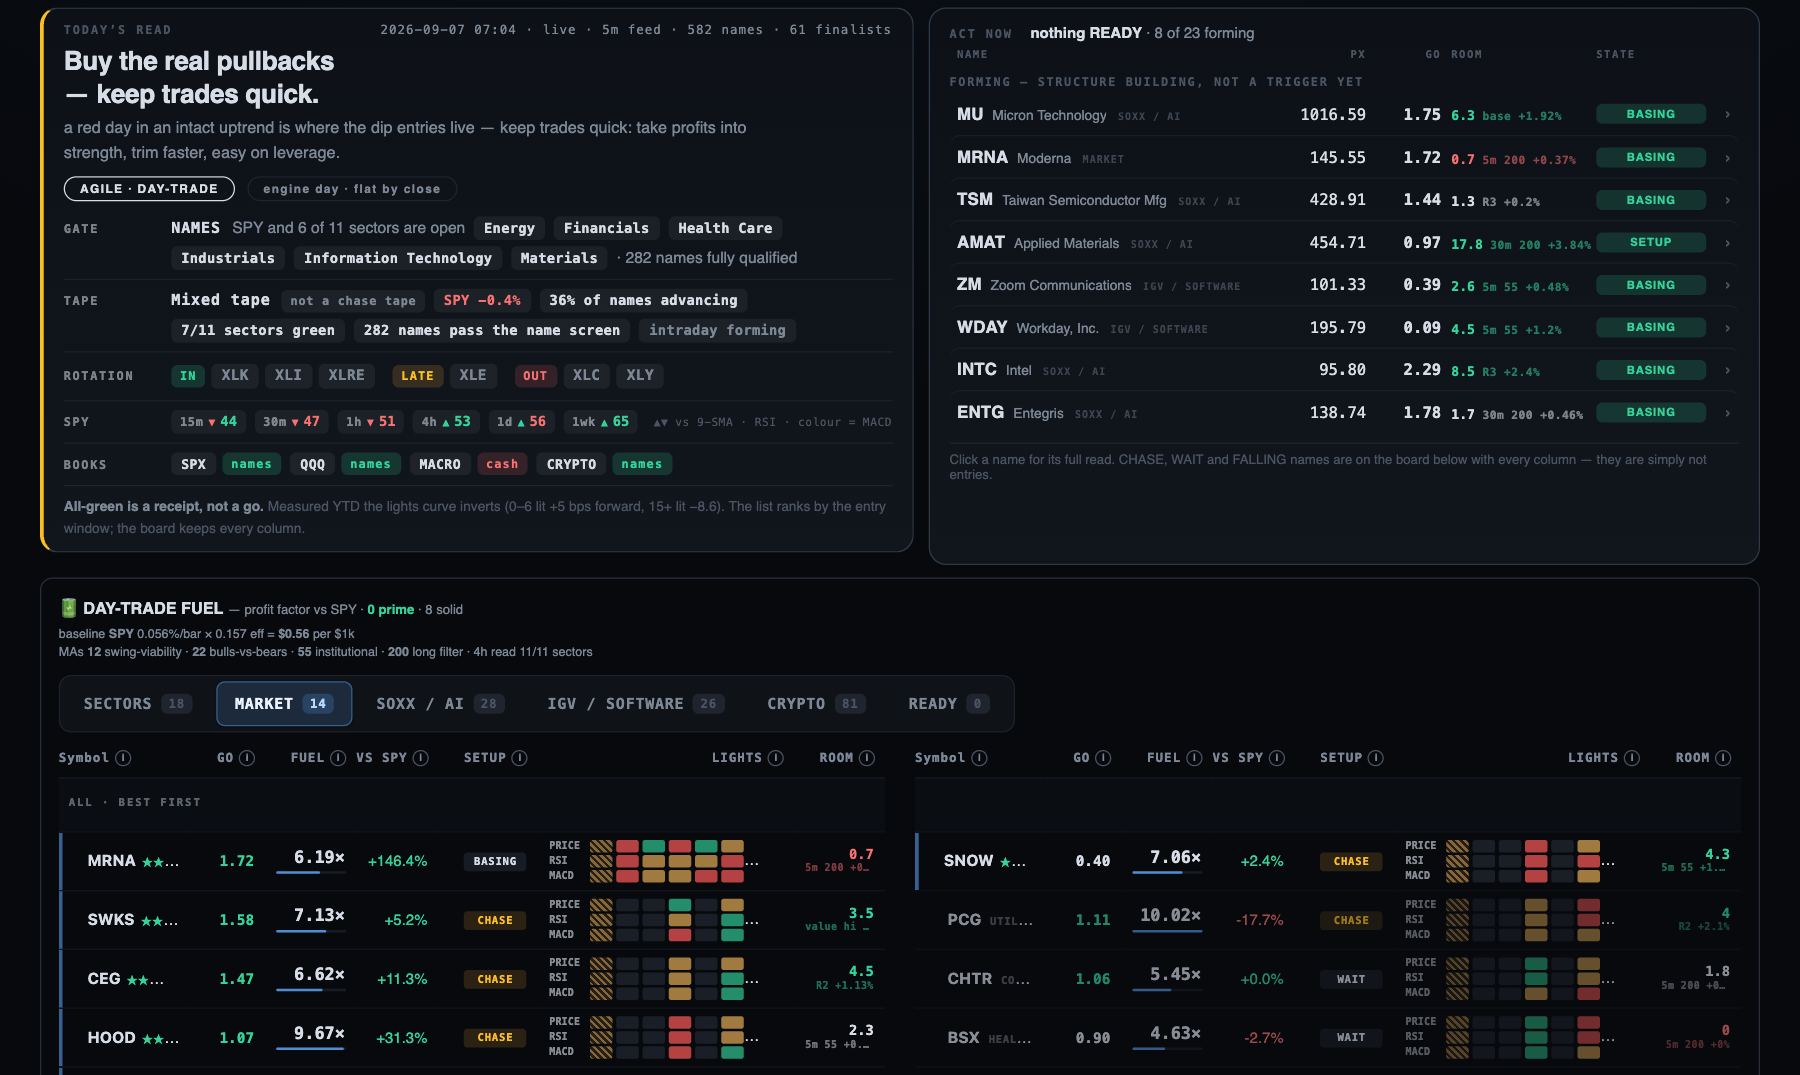
Task: Open info icon next to right Symbol header
Action: tap(979, 758)
